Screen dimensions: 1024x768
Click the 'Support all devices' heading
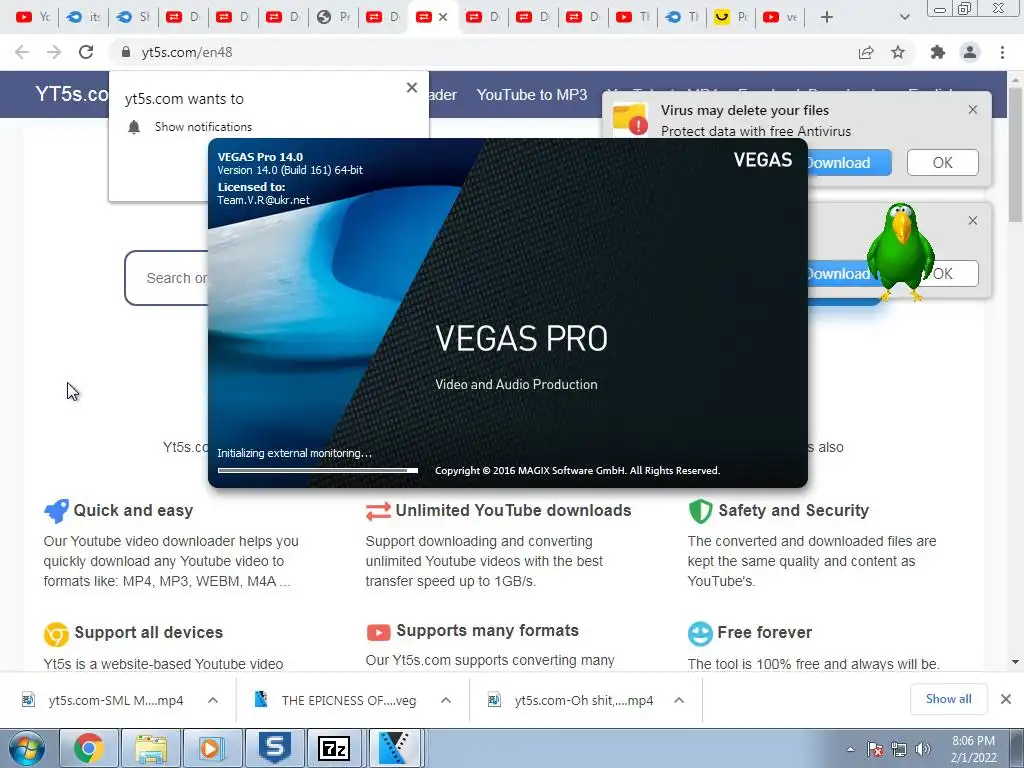click(x=148, y=632)
